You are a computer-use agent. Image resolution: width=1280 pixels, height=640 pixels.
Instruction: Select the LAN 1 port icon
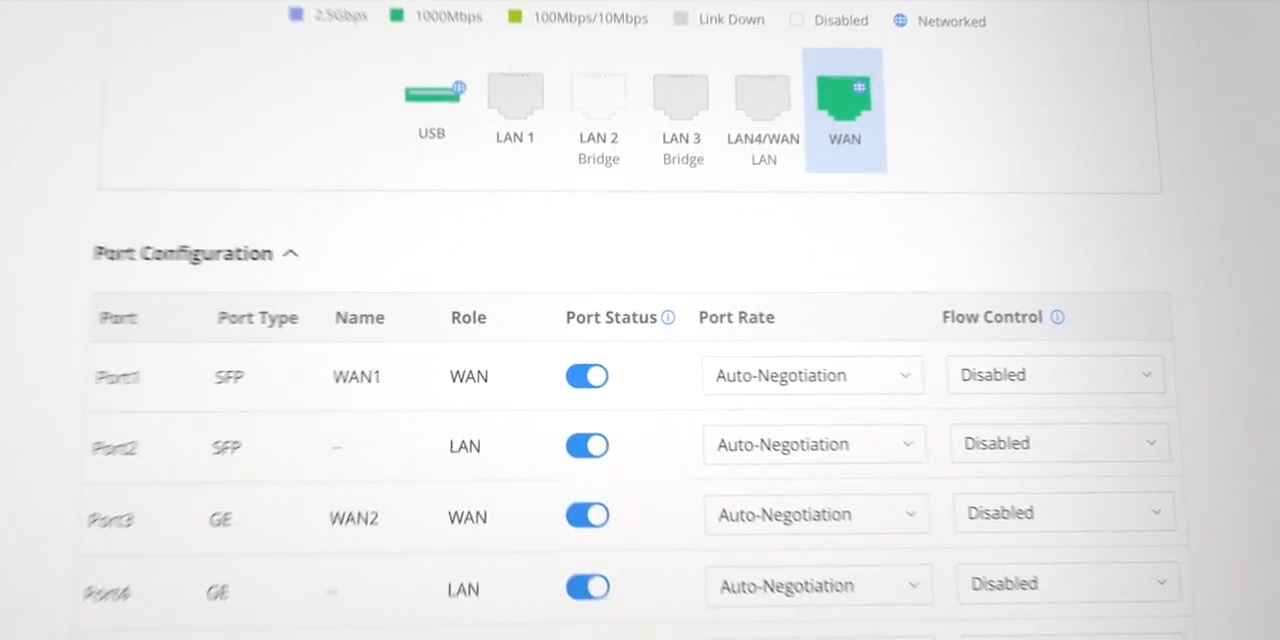point(515,96)
